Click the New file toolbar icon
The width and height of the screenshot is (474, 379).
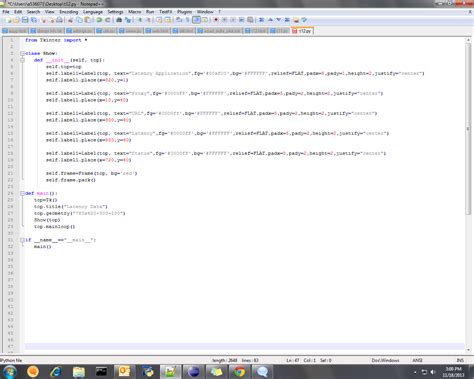click(x=8, y=20)
